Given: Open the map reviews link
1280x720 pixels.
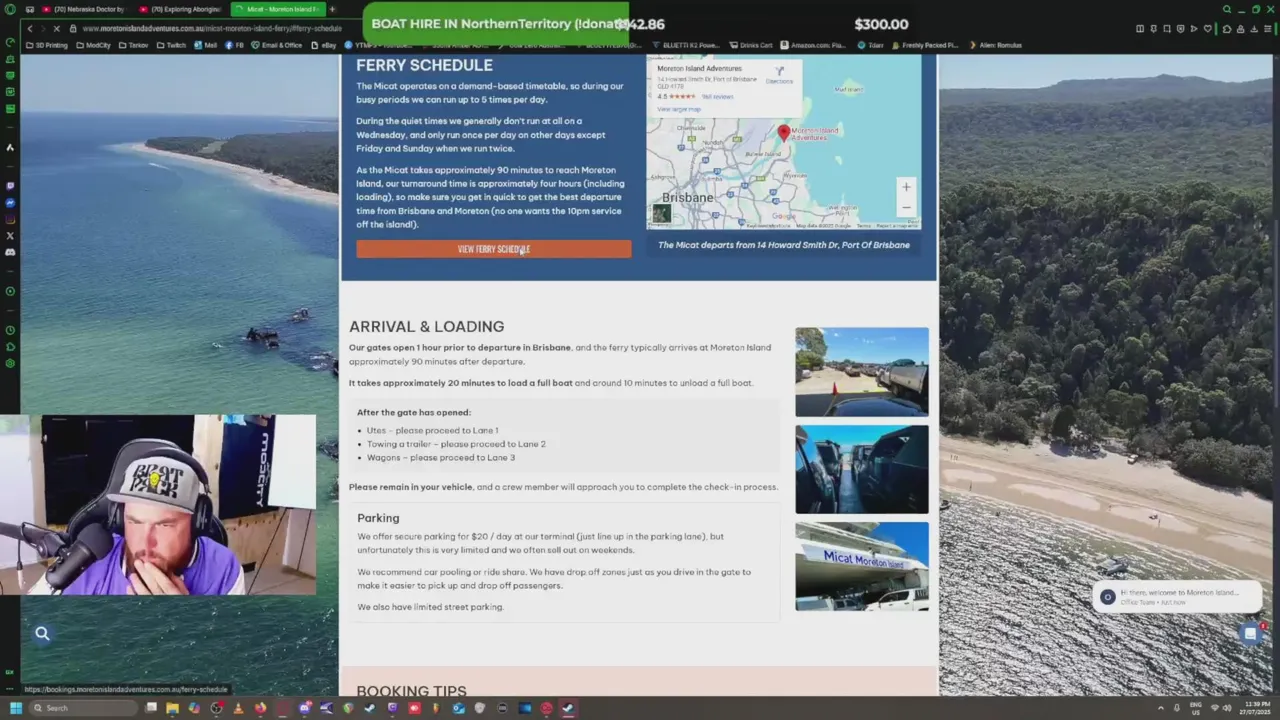Looking at the screenshot, I should [x=717, y=97].
